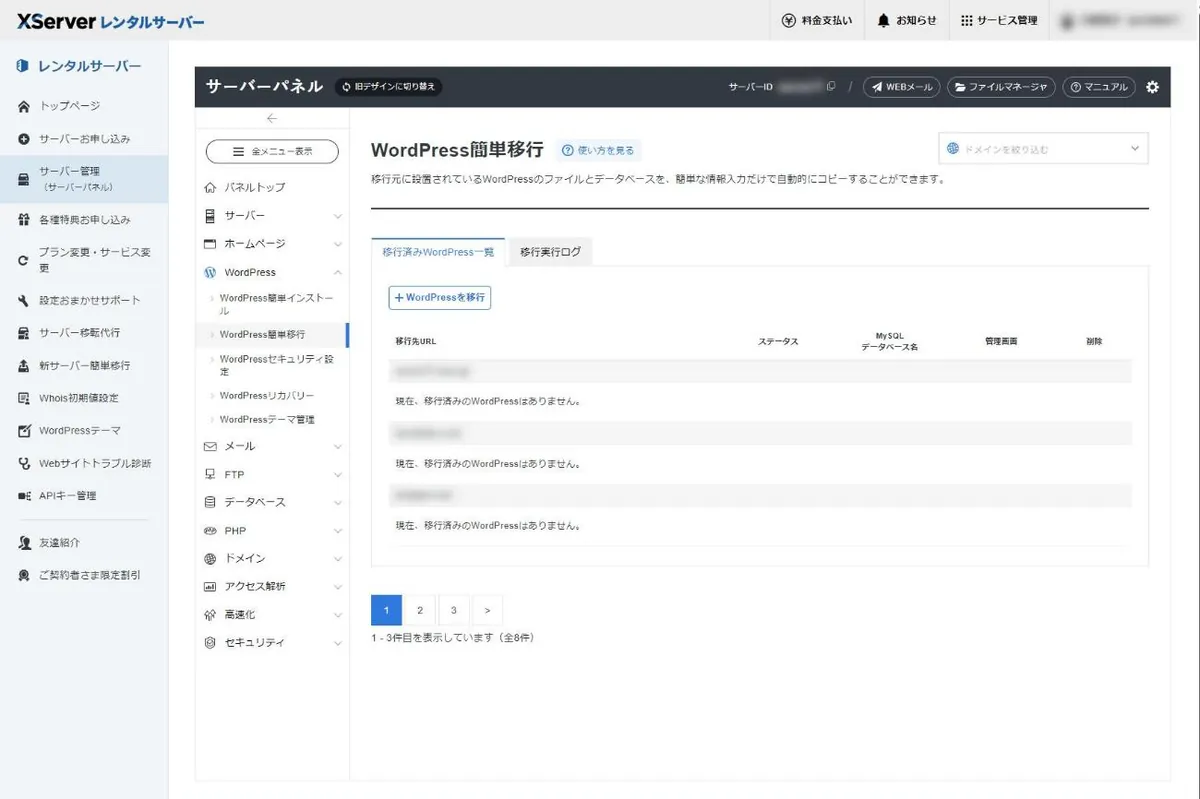Collapse panel menu with the back arrow
1200x799 pixels.
tap(272, 119)
